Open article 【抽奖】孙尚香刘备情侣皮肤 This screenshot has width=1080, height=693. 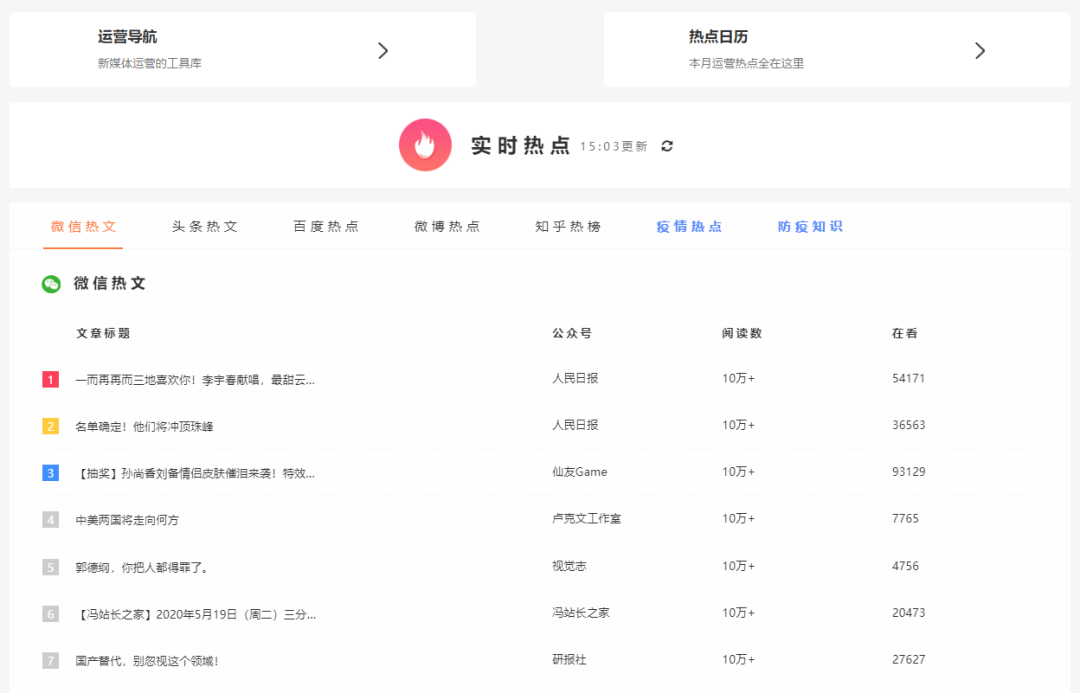click(195, 473)
